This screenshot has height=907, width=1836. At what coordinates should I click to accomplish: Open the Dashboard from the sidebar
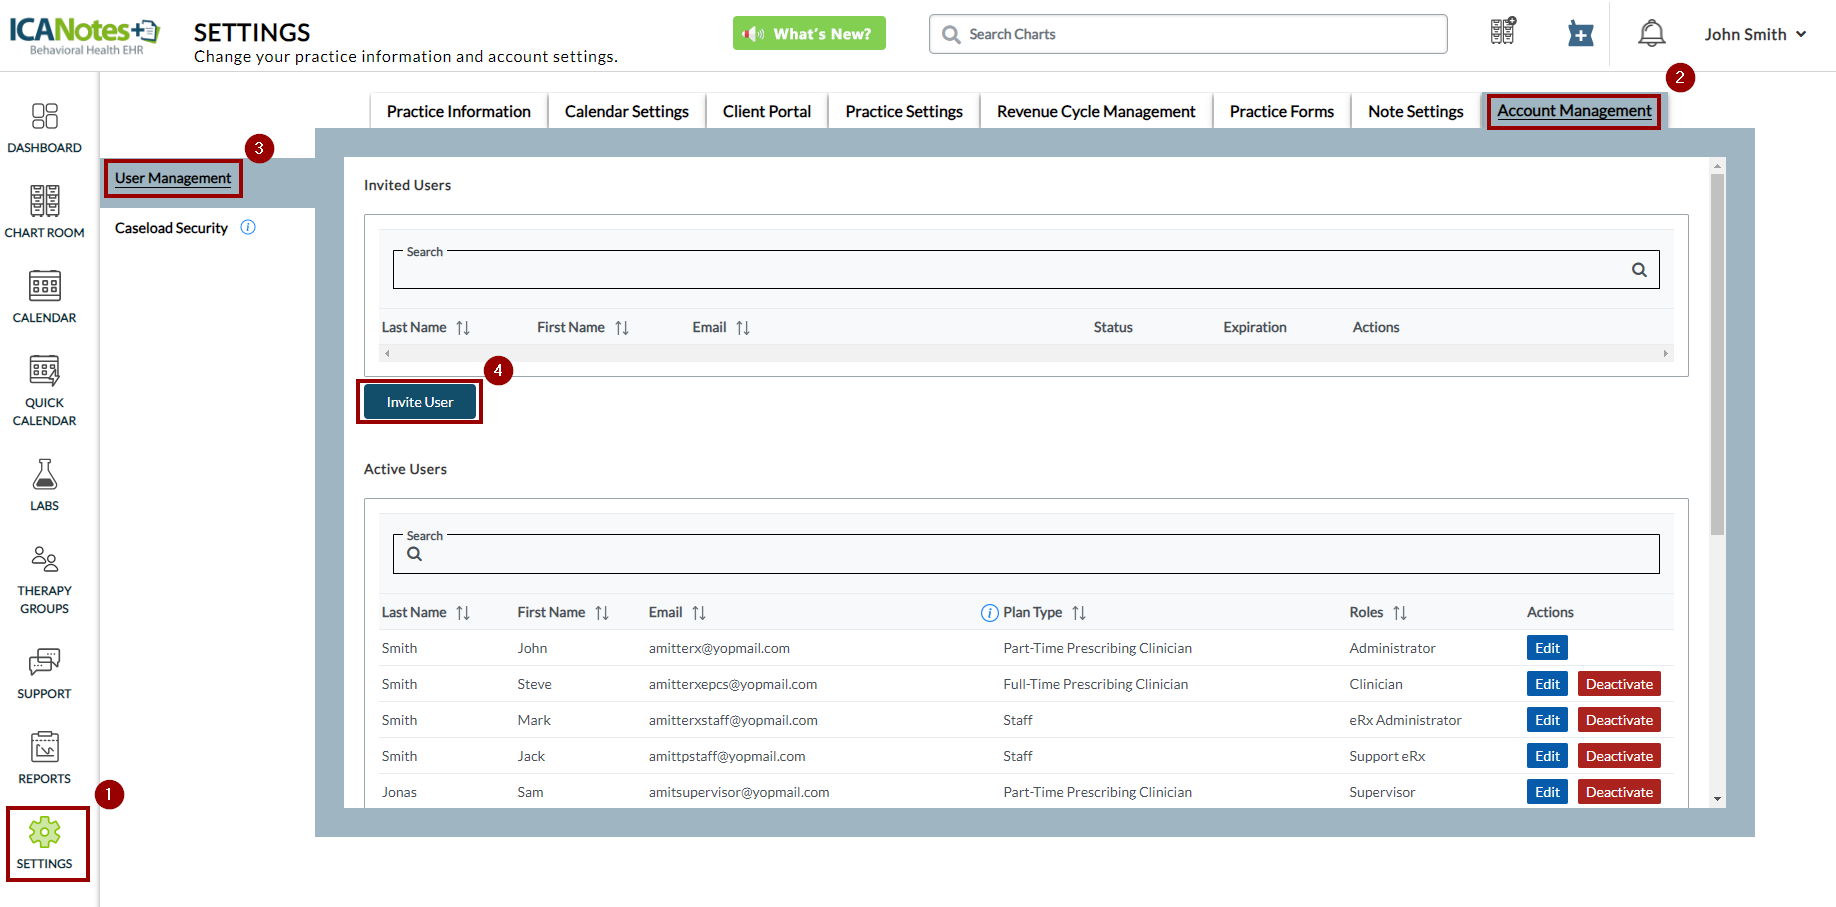(x=44, y=117)
